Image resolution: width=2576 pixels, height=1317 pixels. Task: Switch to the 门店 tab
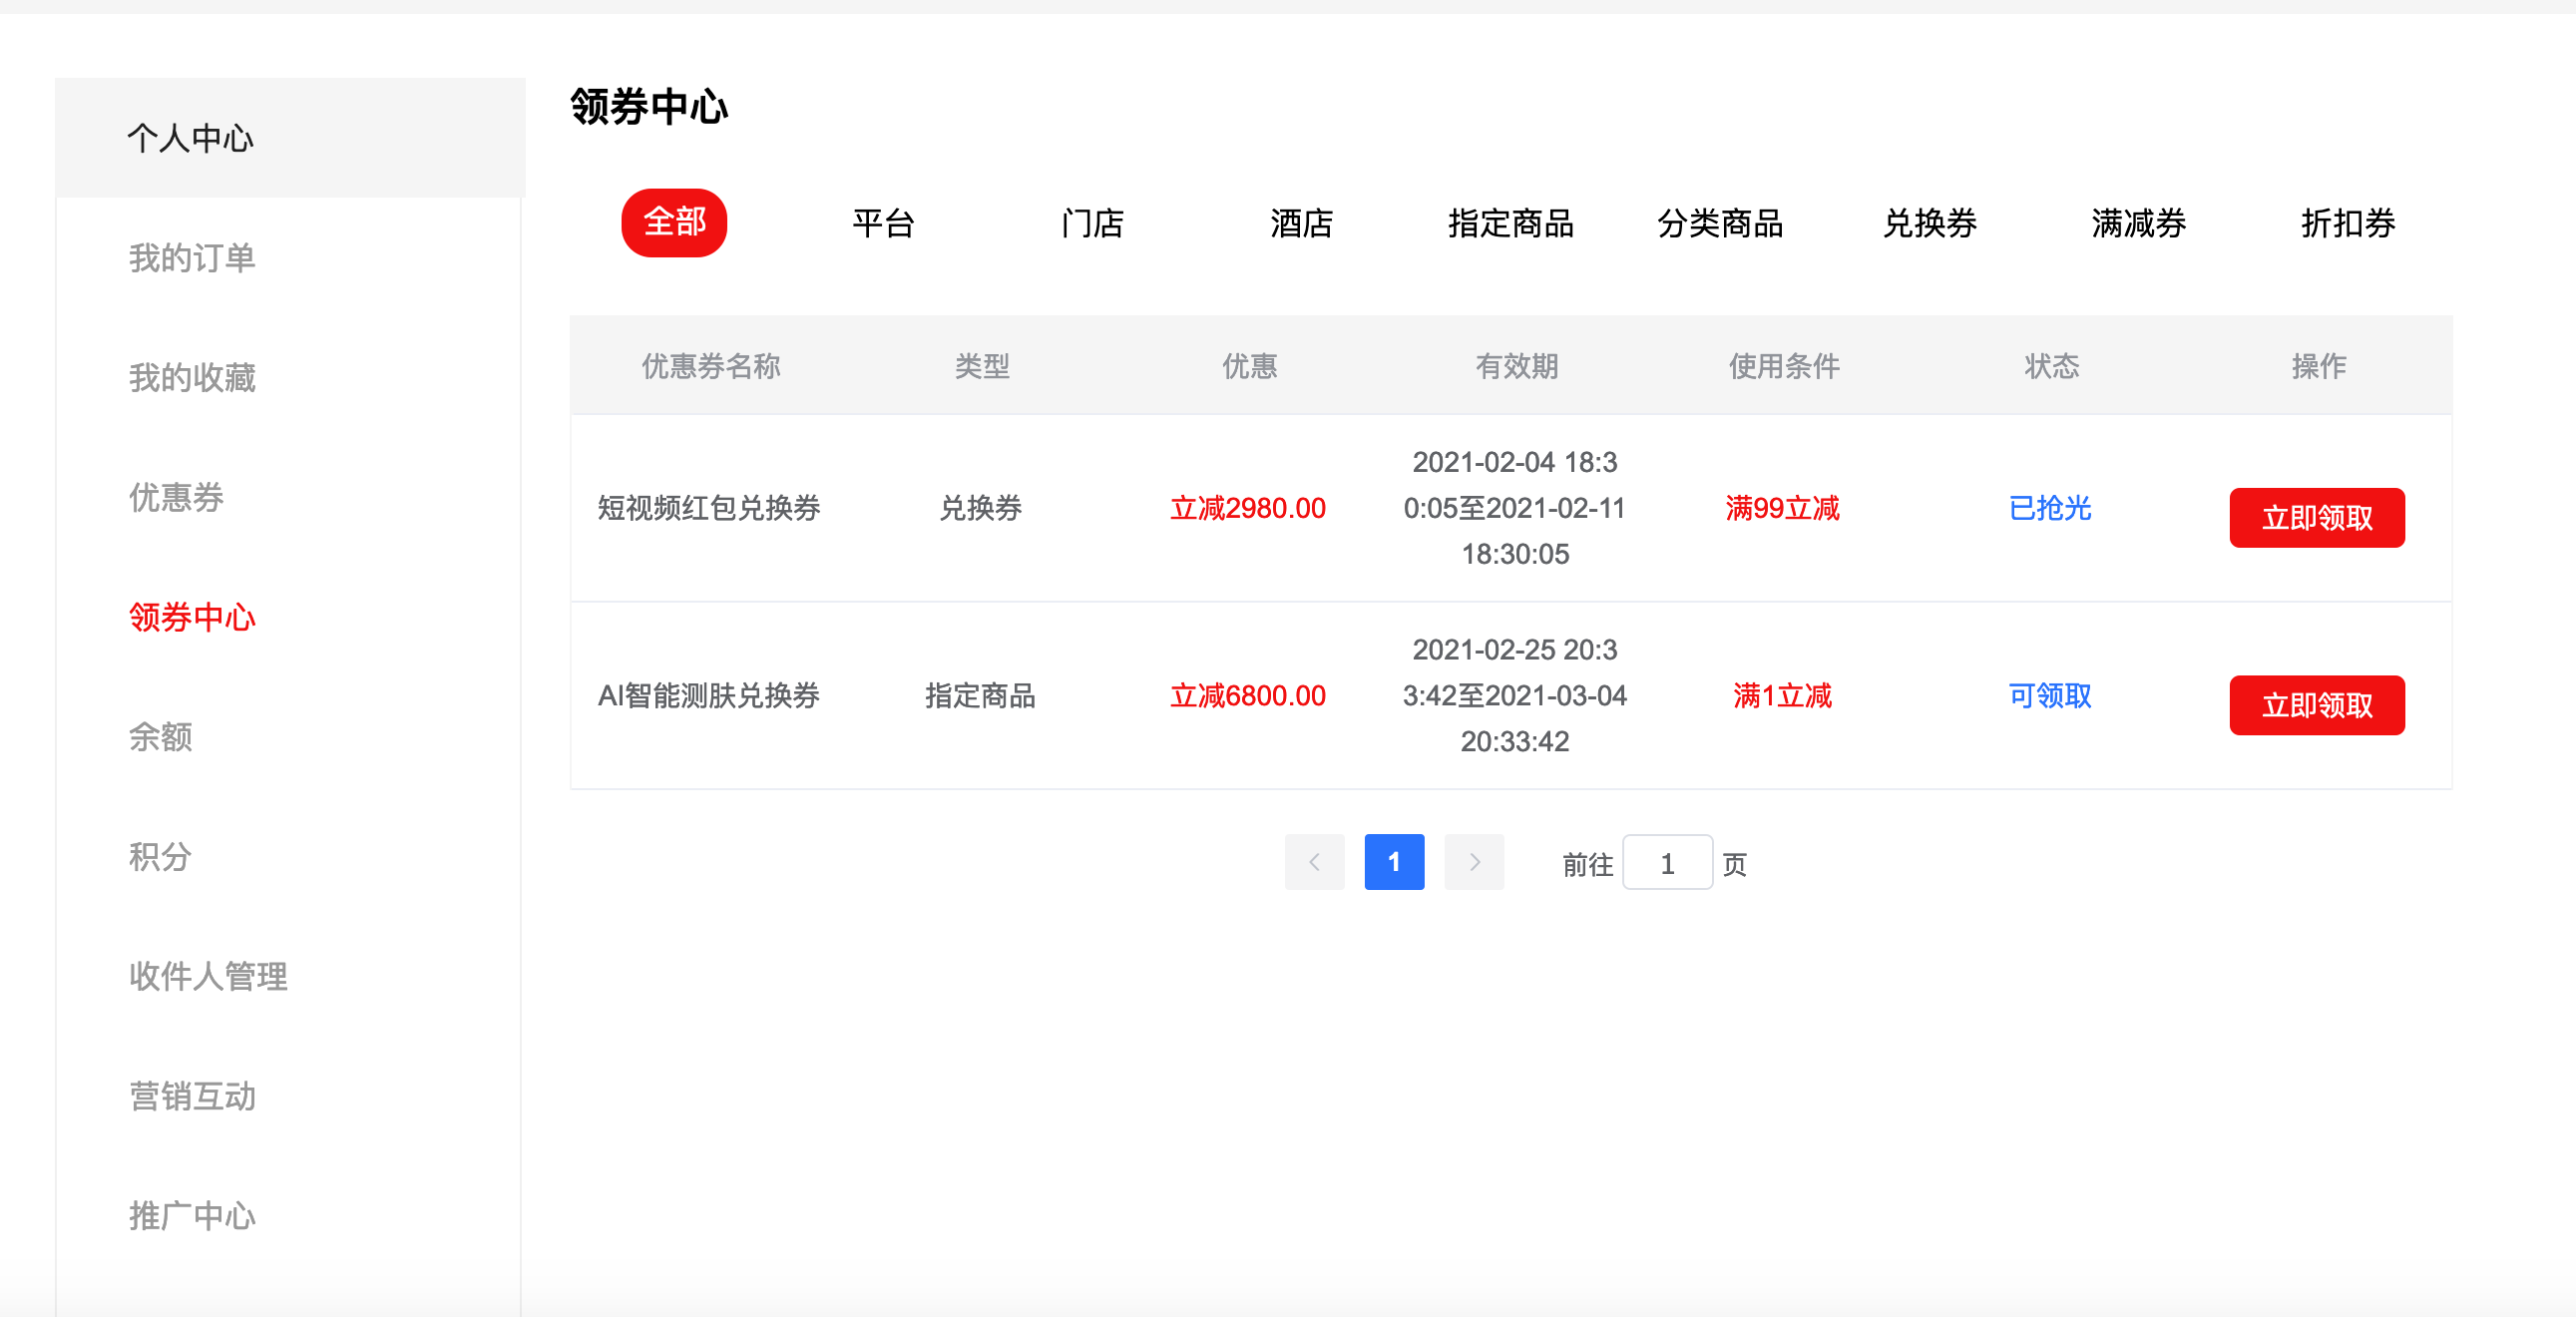pyautogui.click(x=1092, y=222)
